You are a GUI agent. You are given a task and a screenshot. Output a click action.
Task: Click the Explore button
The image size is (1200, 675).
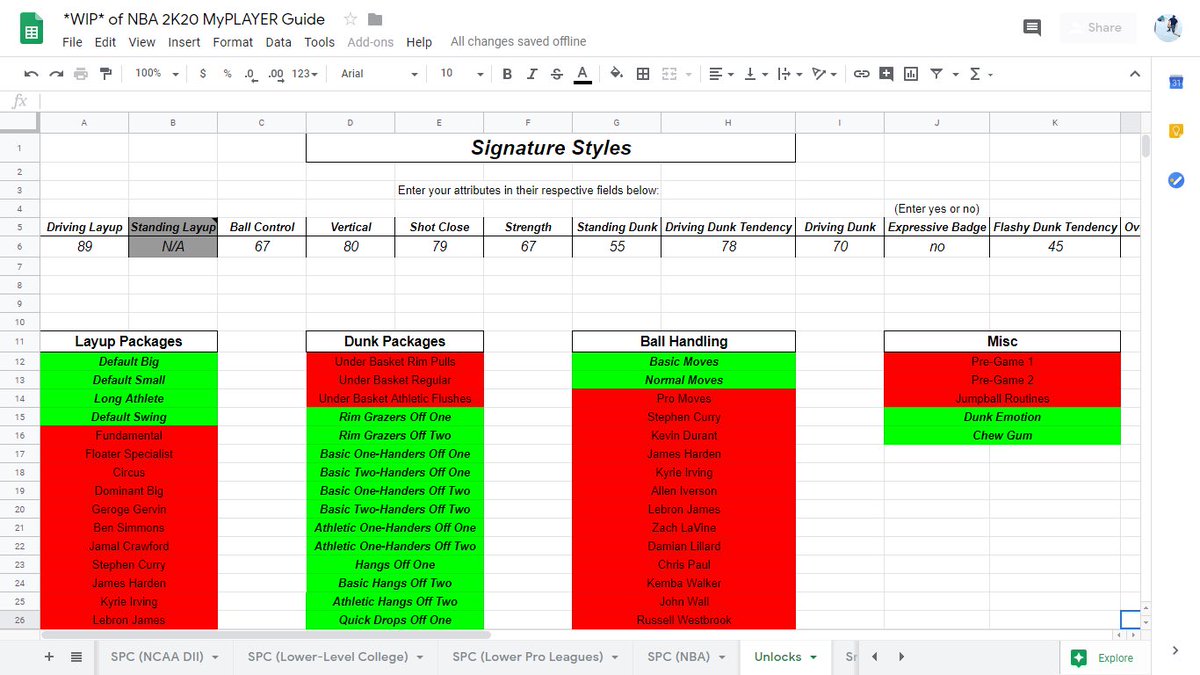pos(1104,657)
